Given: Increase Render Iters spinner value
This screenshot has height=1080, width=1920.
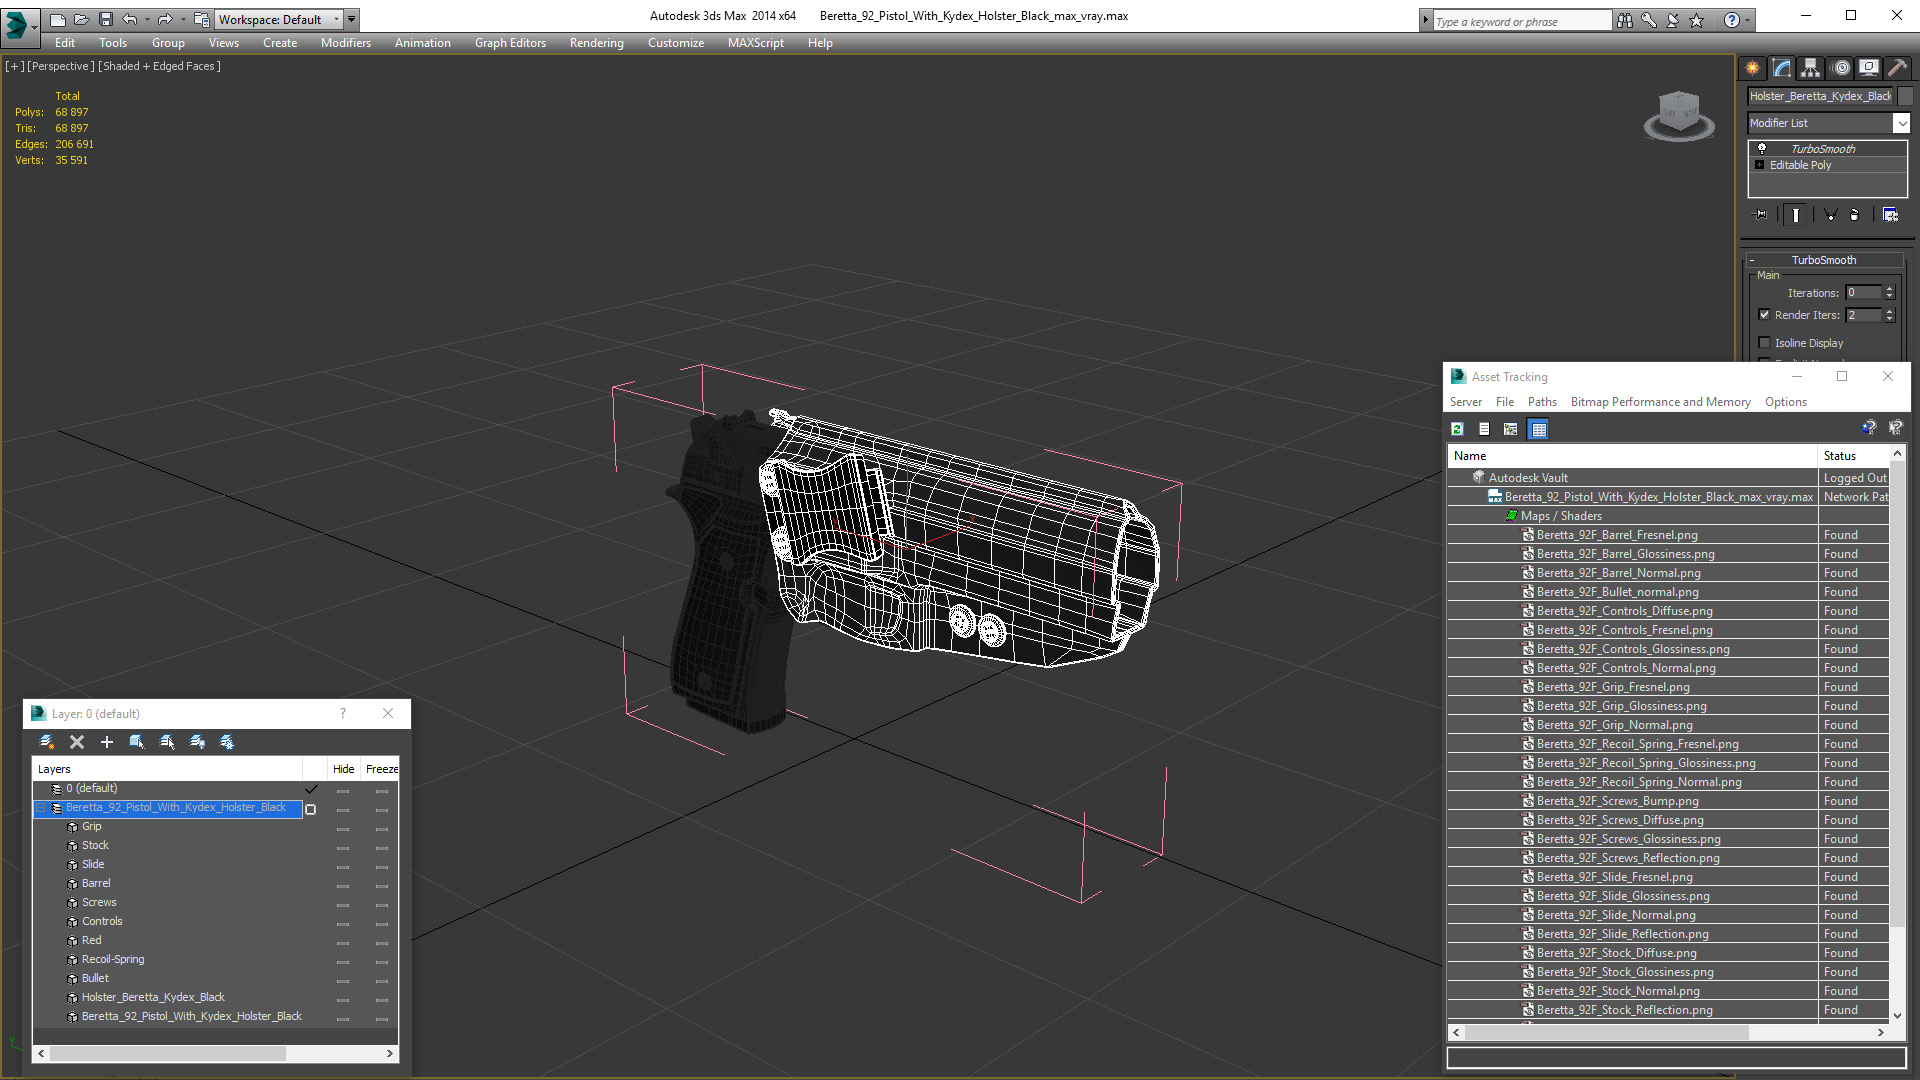Looking at the screenshot, I should [1889, 311].
